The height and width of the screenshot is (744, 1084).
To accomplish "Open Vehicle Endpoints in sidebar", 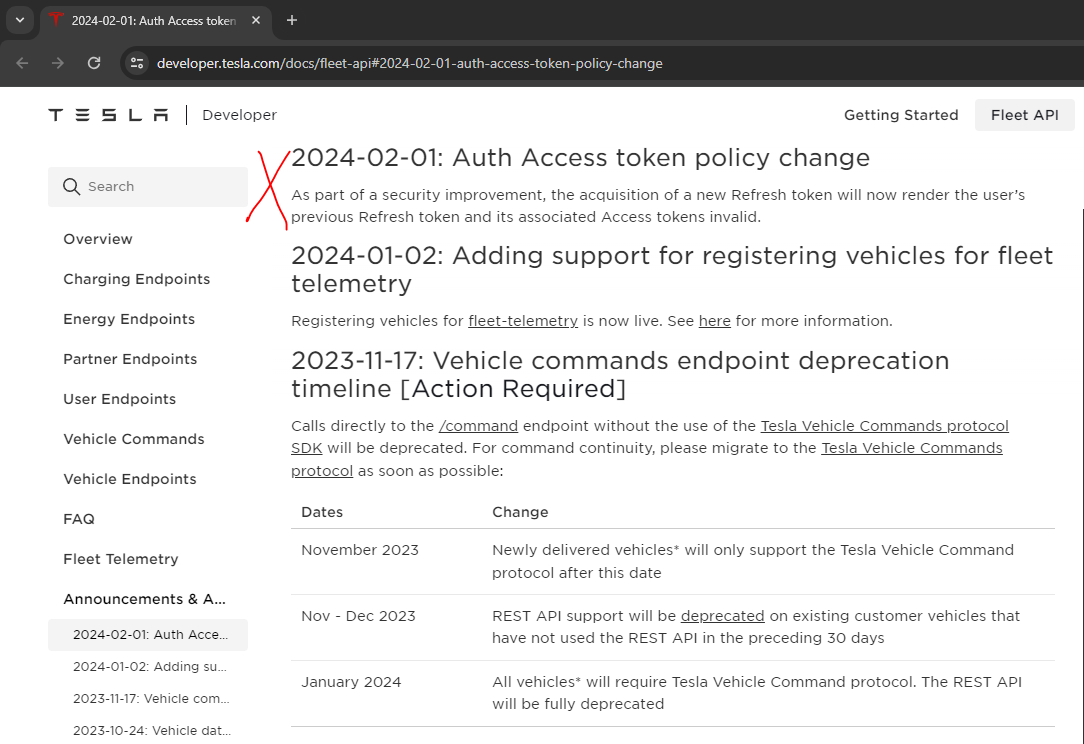I will point(129,479).
